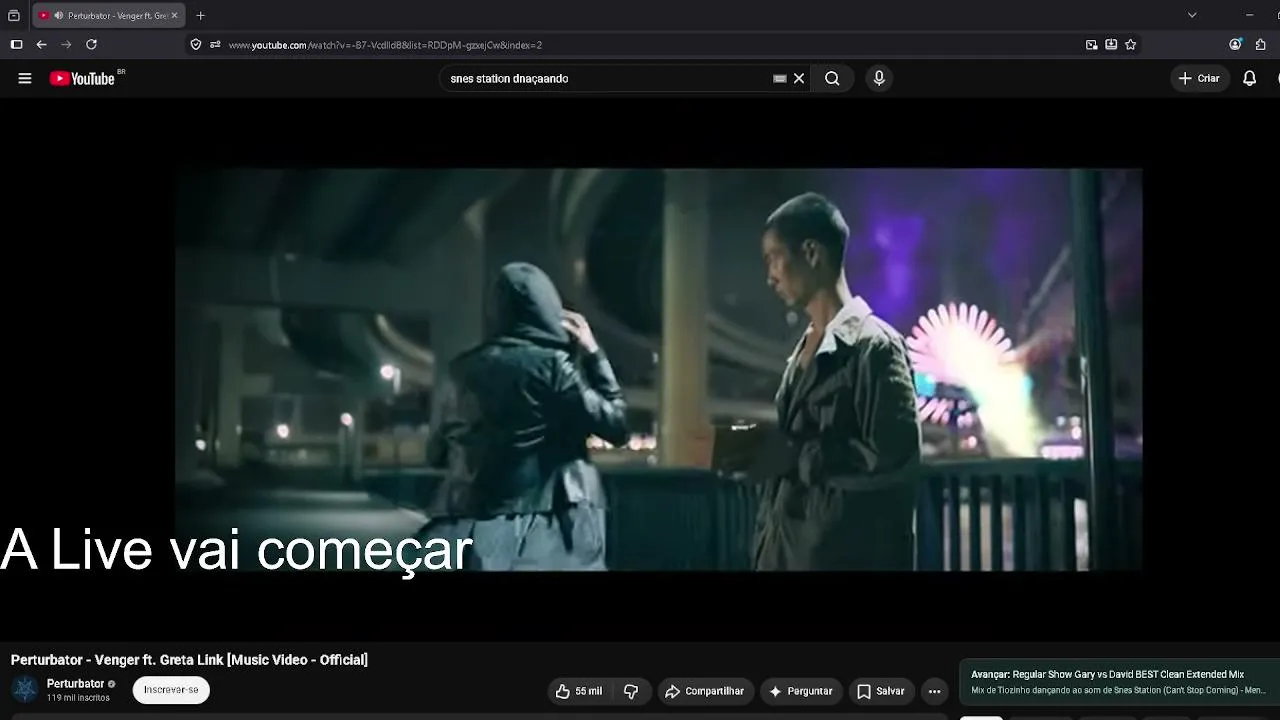
Task: Click the video player to pause playback
Action: coord(658,370)
